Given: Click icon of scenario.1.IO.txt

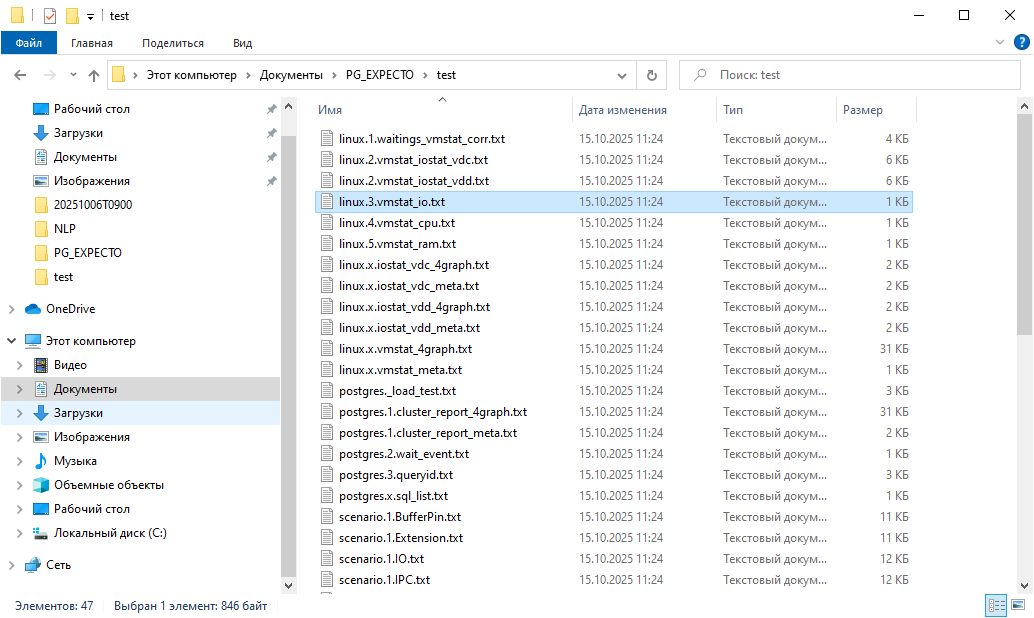Looking at the screenshot, I should 327,559.
